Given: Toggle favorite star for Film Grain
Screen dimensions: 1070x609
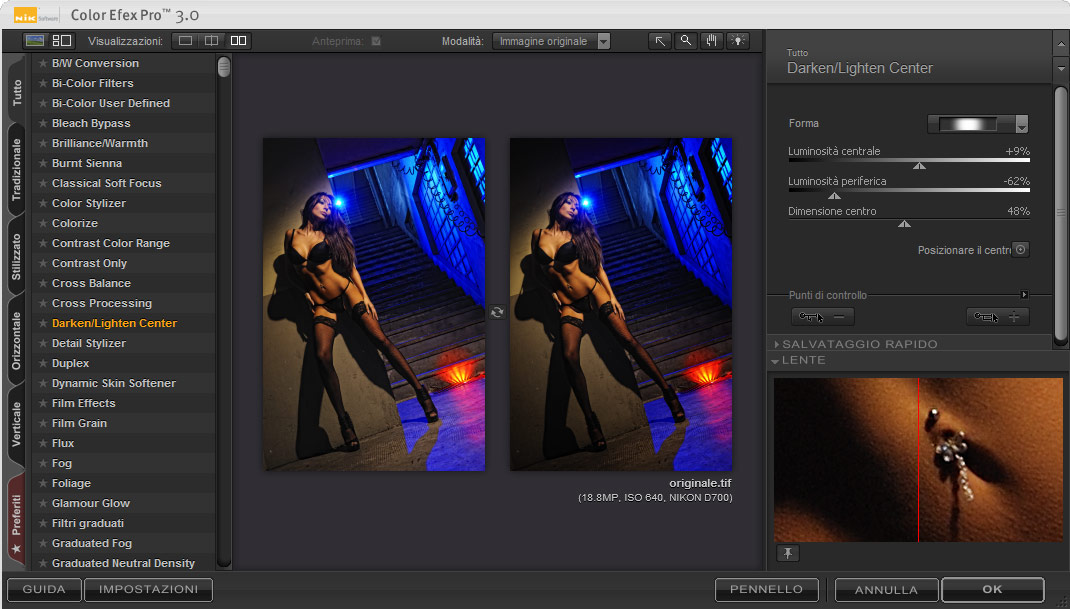Looking at the screenshot, I should (42, 423).
